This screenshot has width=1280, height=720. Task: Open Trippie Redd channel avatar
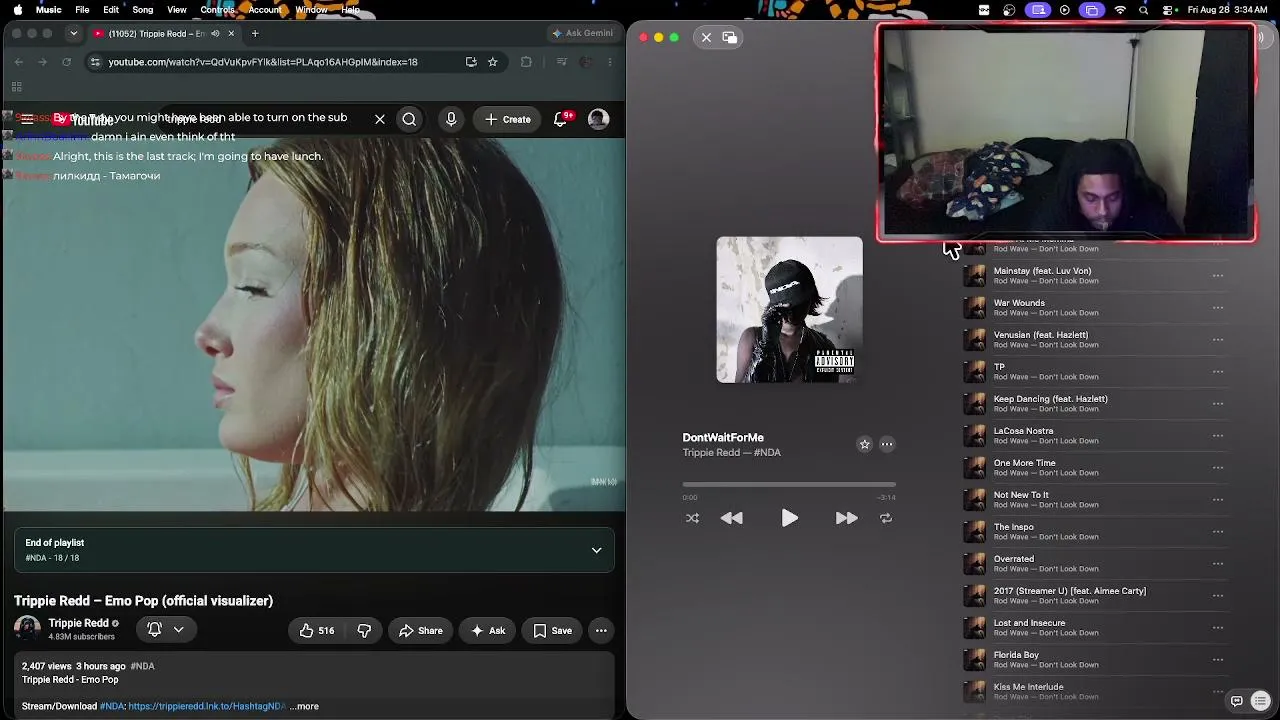tap(28, 629)
